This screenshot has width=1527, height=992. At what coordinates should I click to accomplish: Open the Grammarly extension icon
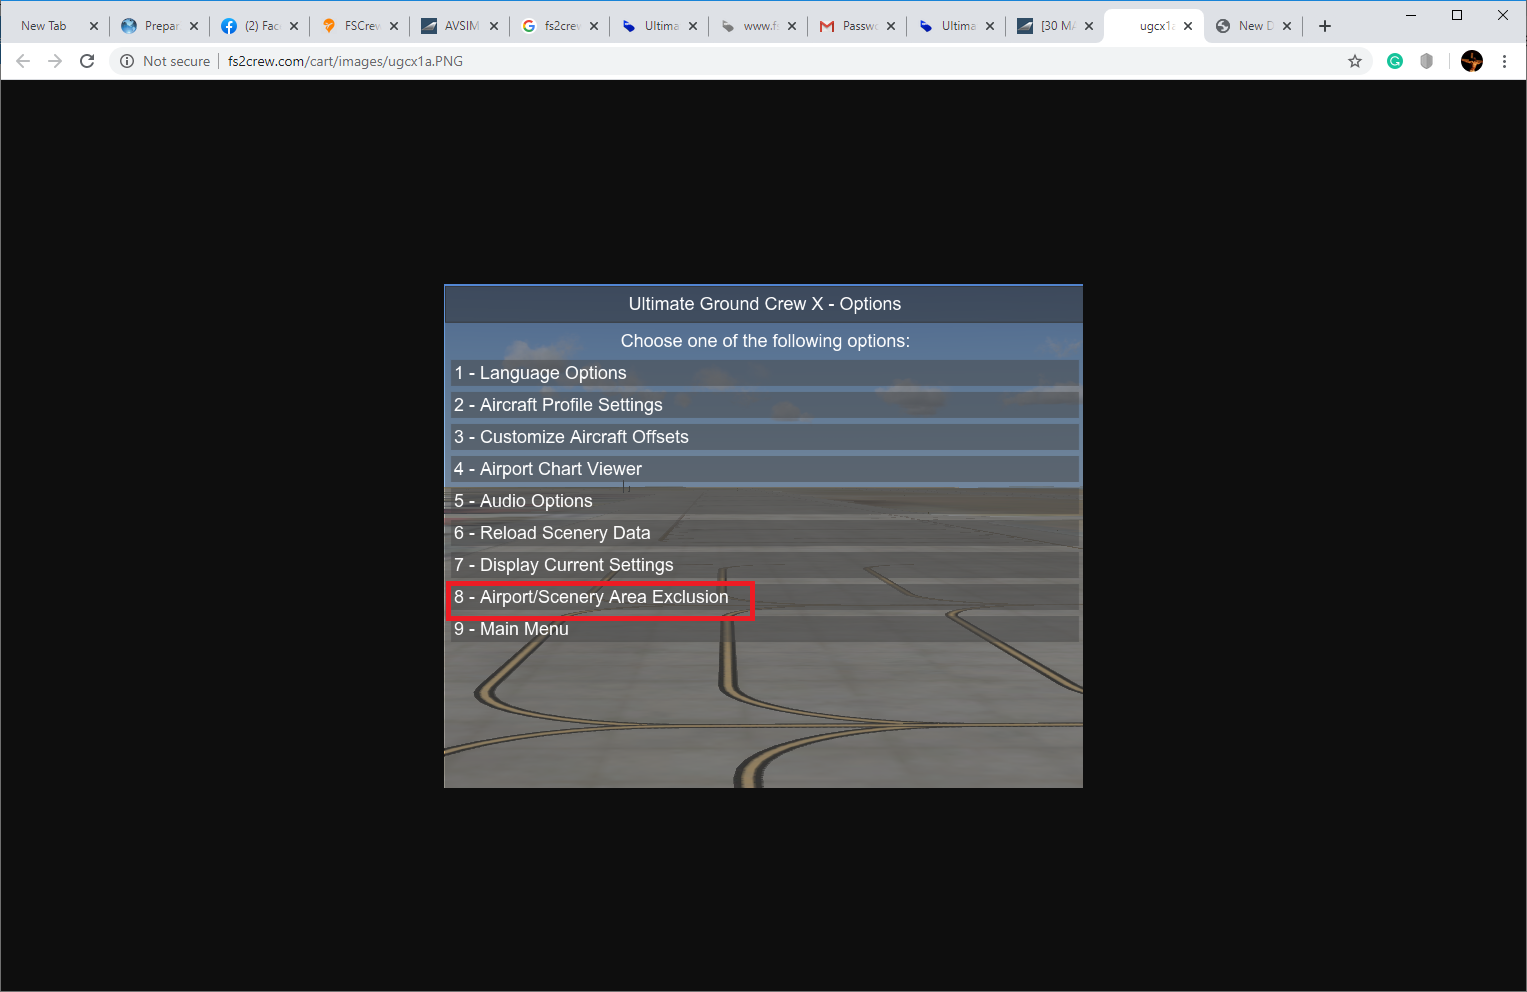point(1395,61)
